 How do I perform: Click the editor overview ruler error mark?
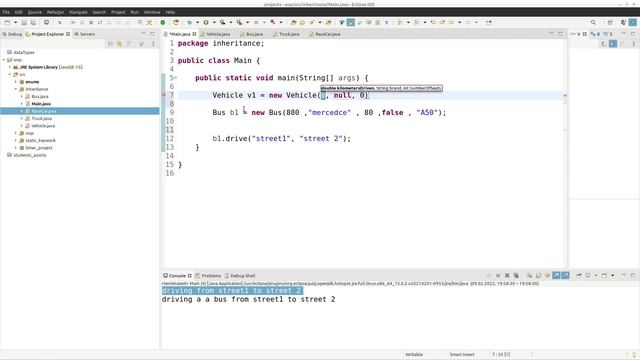[565, 96]
